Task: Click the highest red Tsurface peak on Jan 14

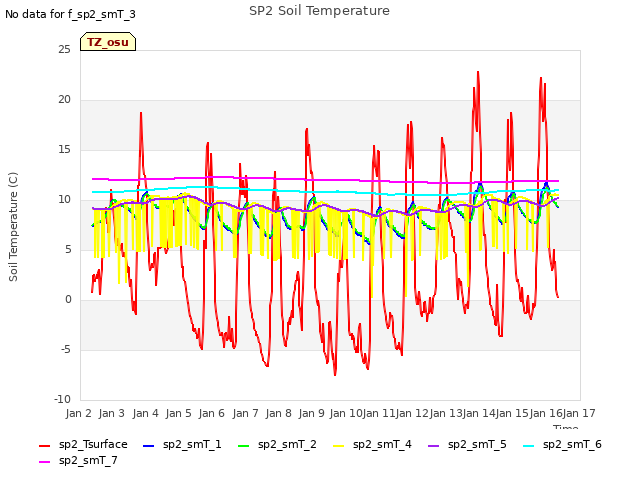Action: (x=478, y=72)
